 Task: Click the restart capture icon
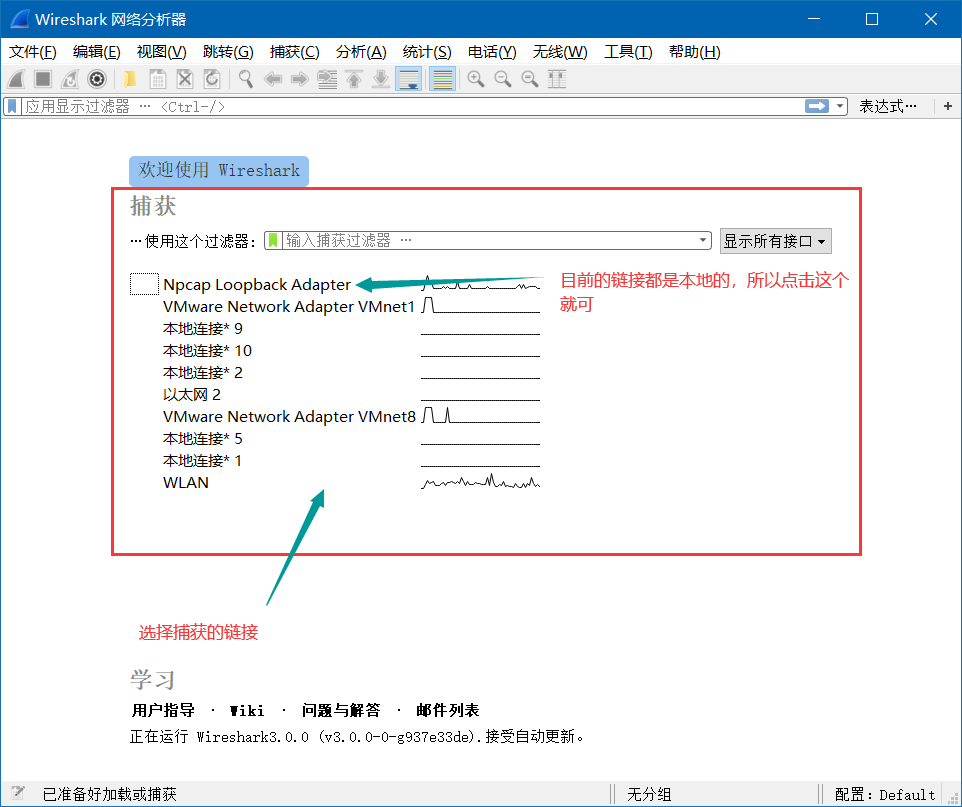(x=70, y=79)
